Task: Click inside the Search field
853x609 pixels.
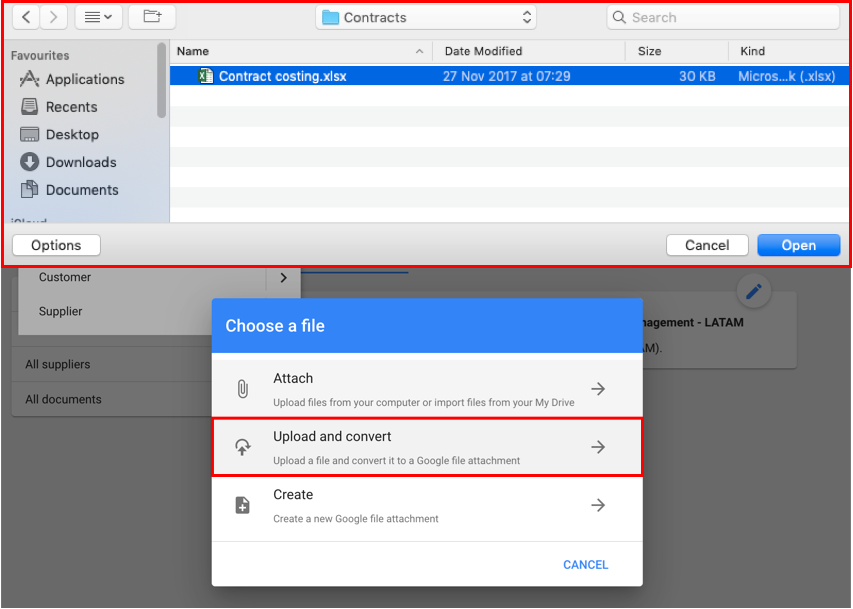Action: tap(722, 16)
